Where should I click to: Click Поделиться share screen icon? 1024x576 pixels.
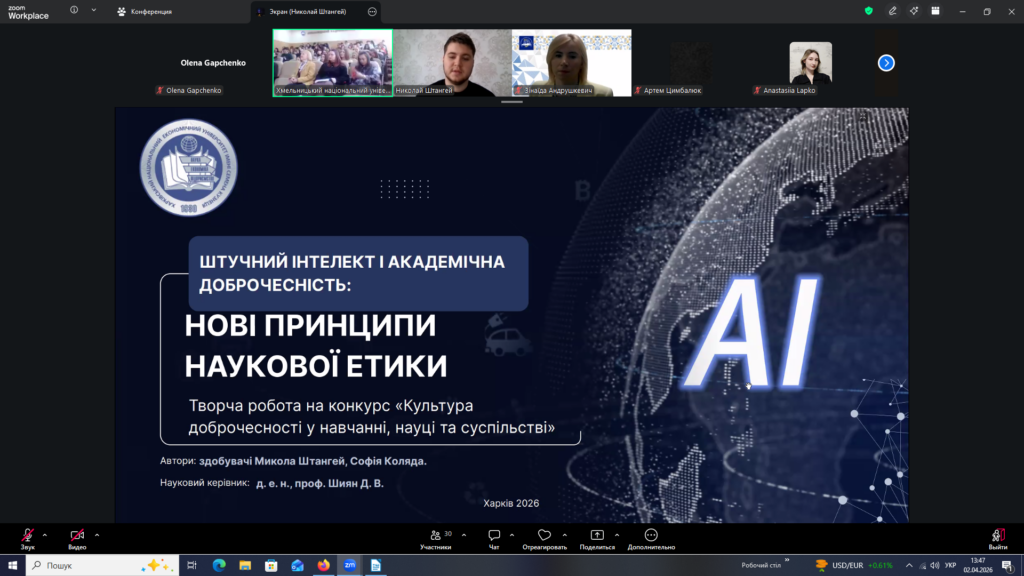597,536
